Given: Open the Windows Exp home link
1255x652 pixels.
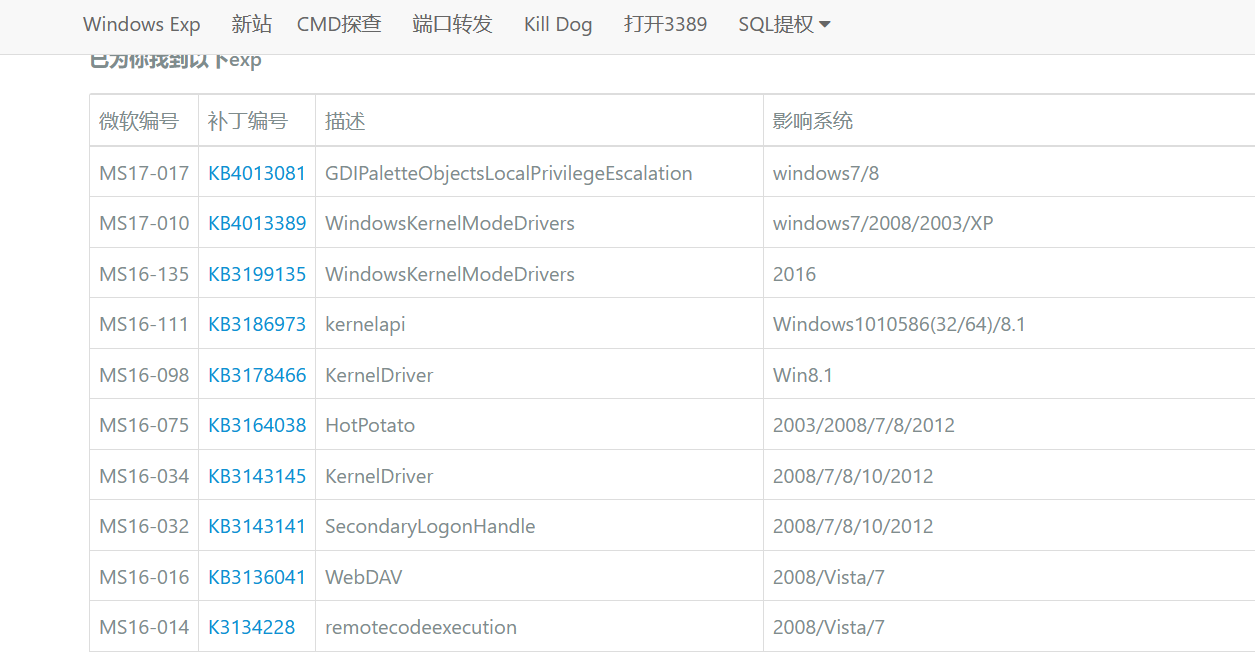Looking at the screenshot, I should (x=142, y=24).
